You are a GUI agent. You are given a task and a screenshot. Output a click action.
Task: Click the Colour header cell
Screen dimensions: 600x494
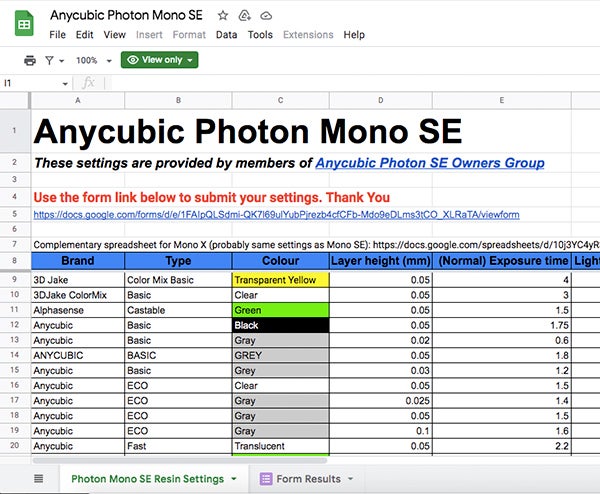click(x=280, y=261)
